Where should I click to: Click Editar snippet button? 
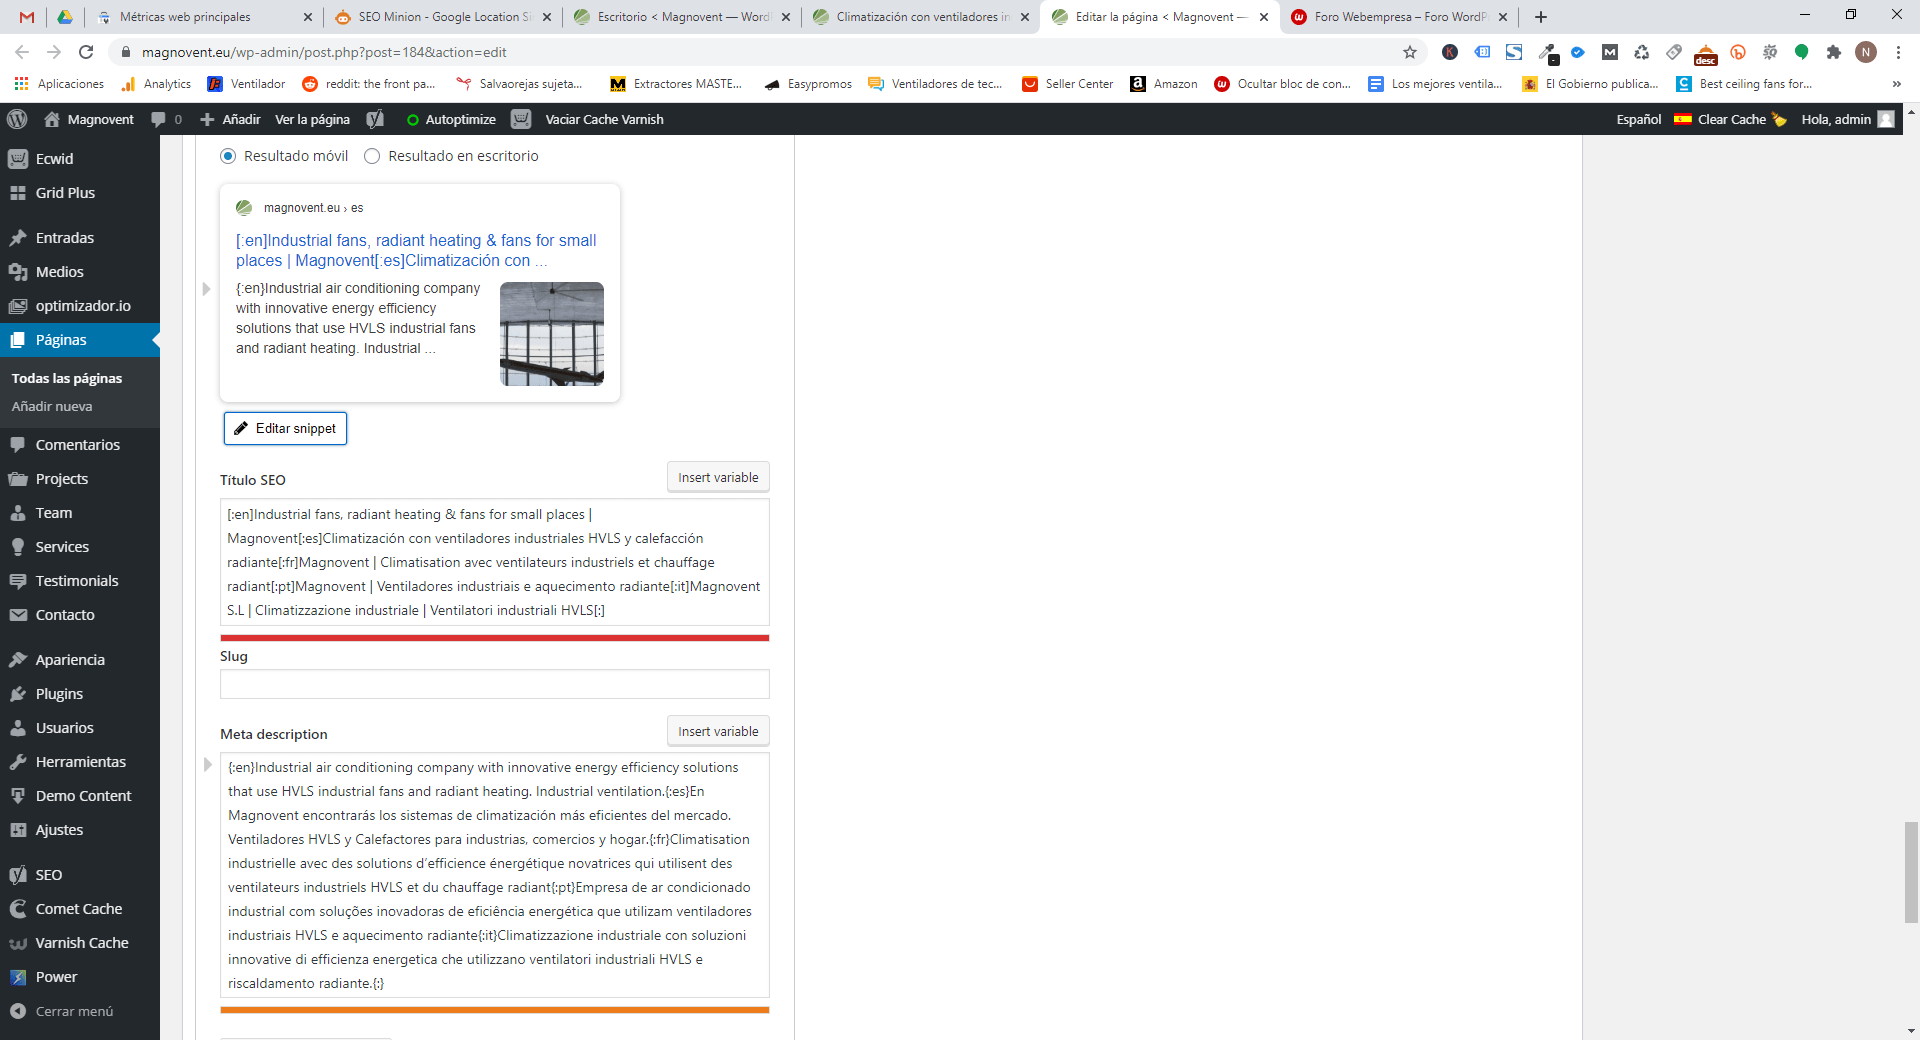pyautogui.click(x=285, y=428)
